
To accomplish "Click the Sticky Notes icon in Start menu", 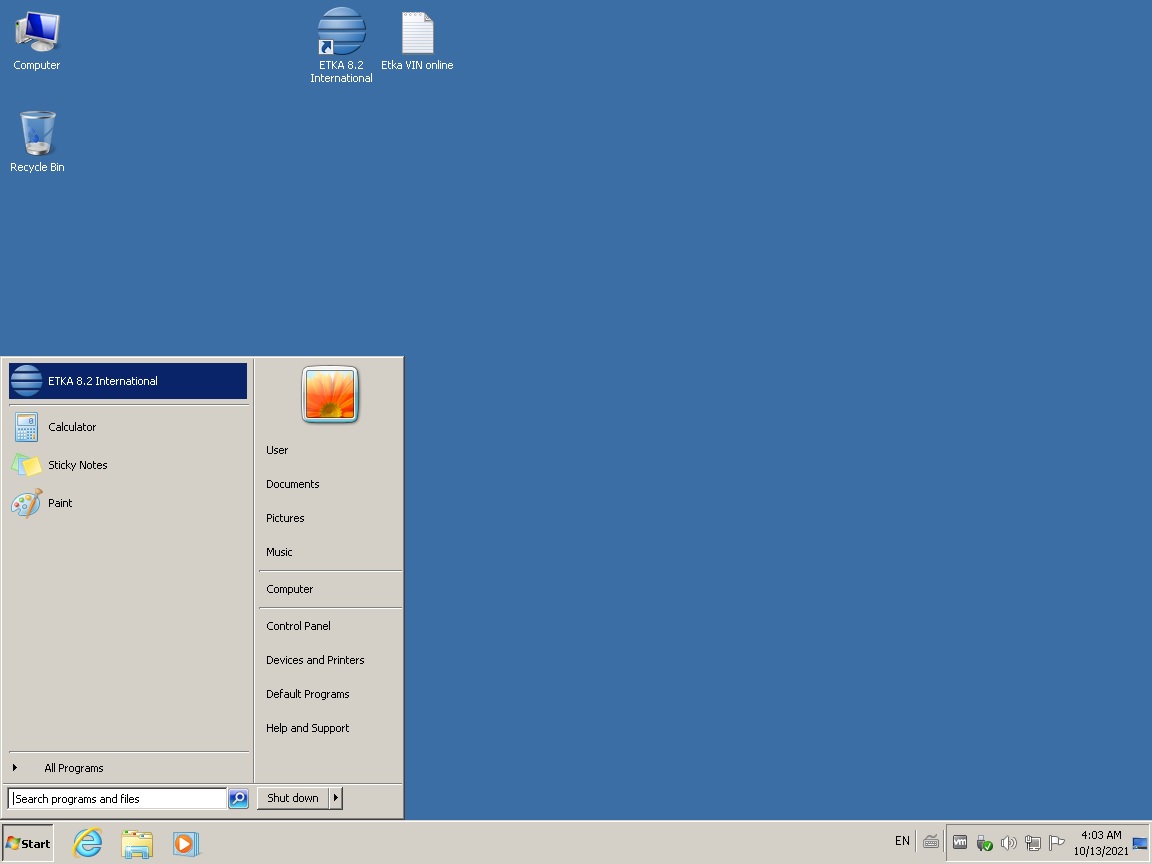I will pos(26,465).
